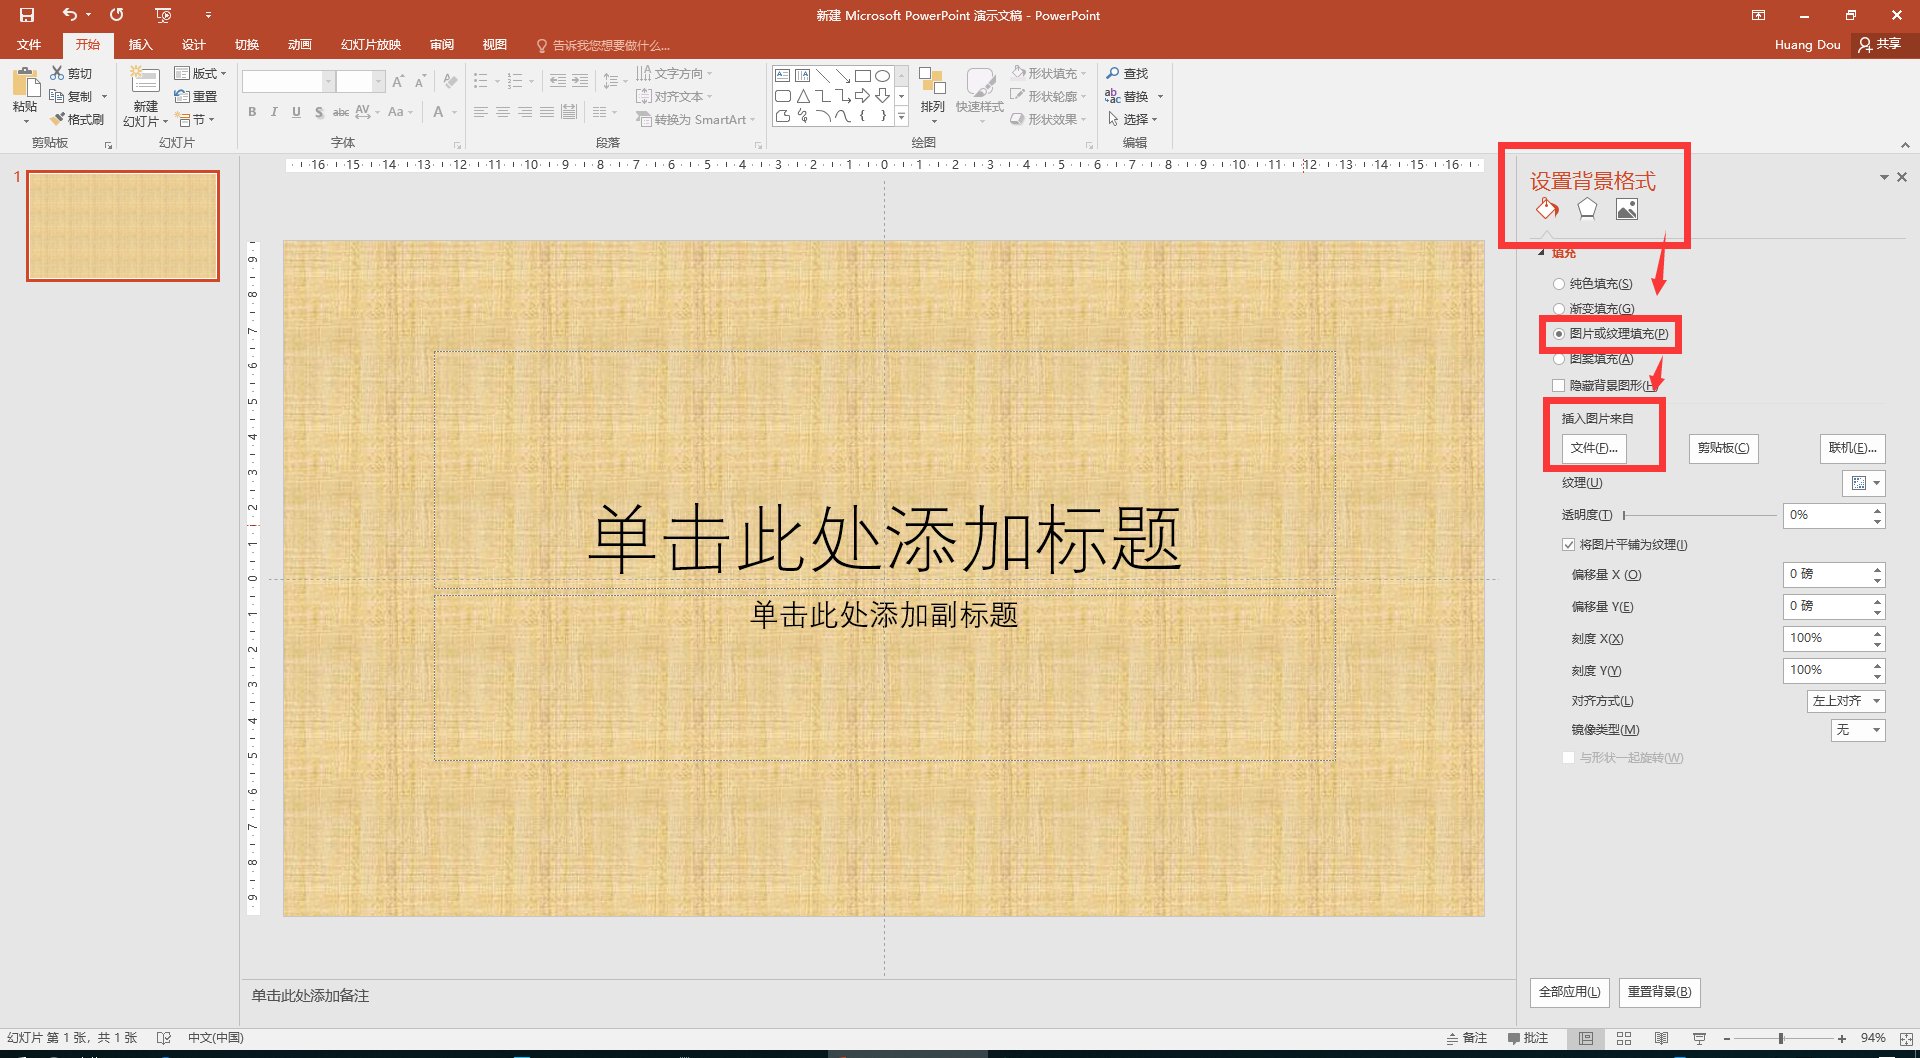Toggle the 隐藏背景图形 checkbox
This screenshot has width=1920, height=1058.
(x=1558, y=385)
